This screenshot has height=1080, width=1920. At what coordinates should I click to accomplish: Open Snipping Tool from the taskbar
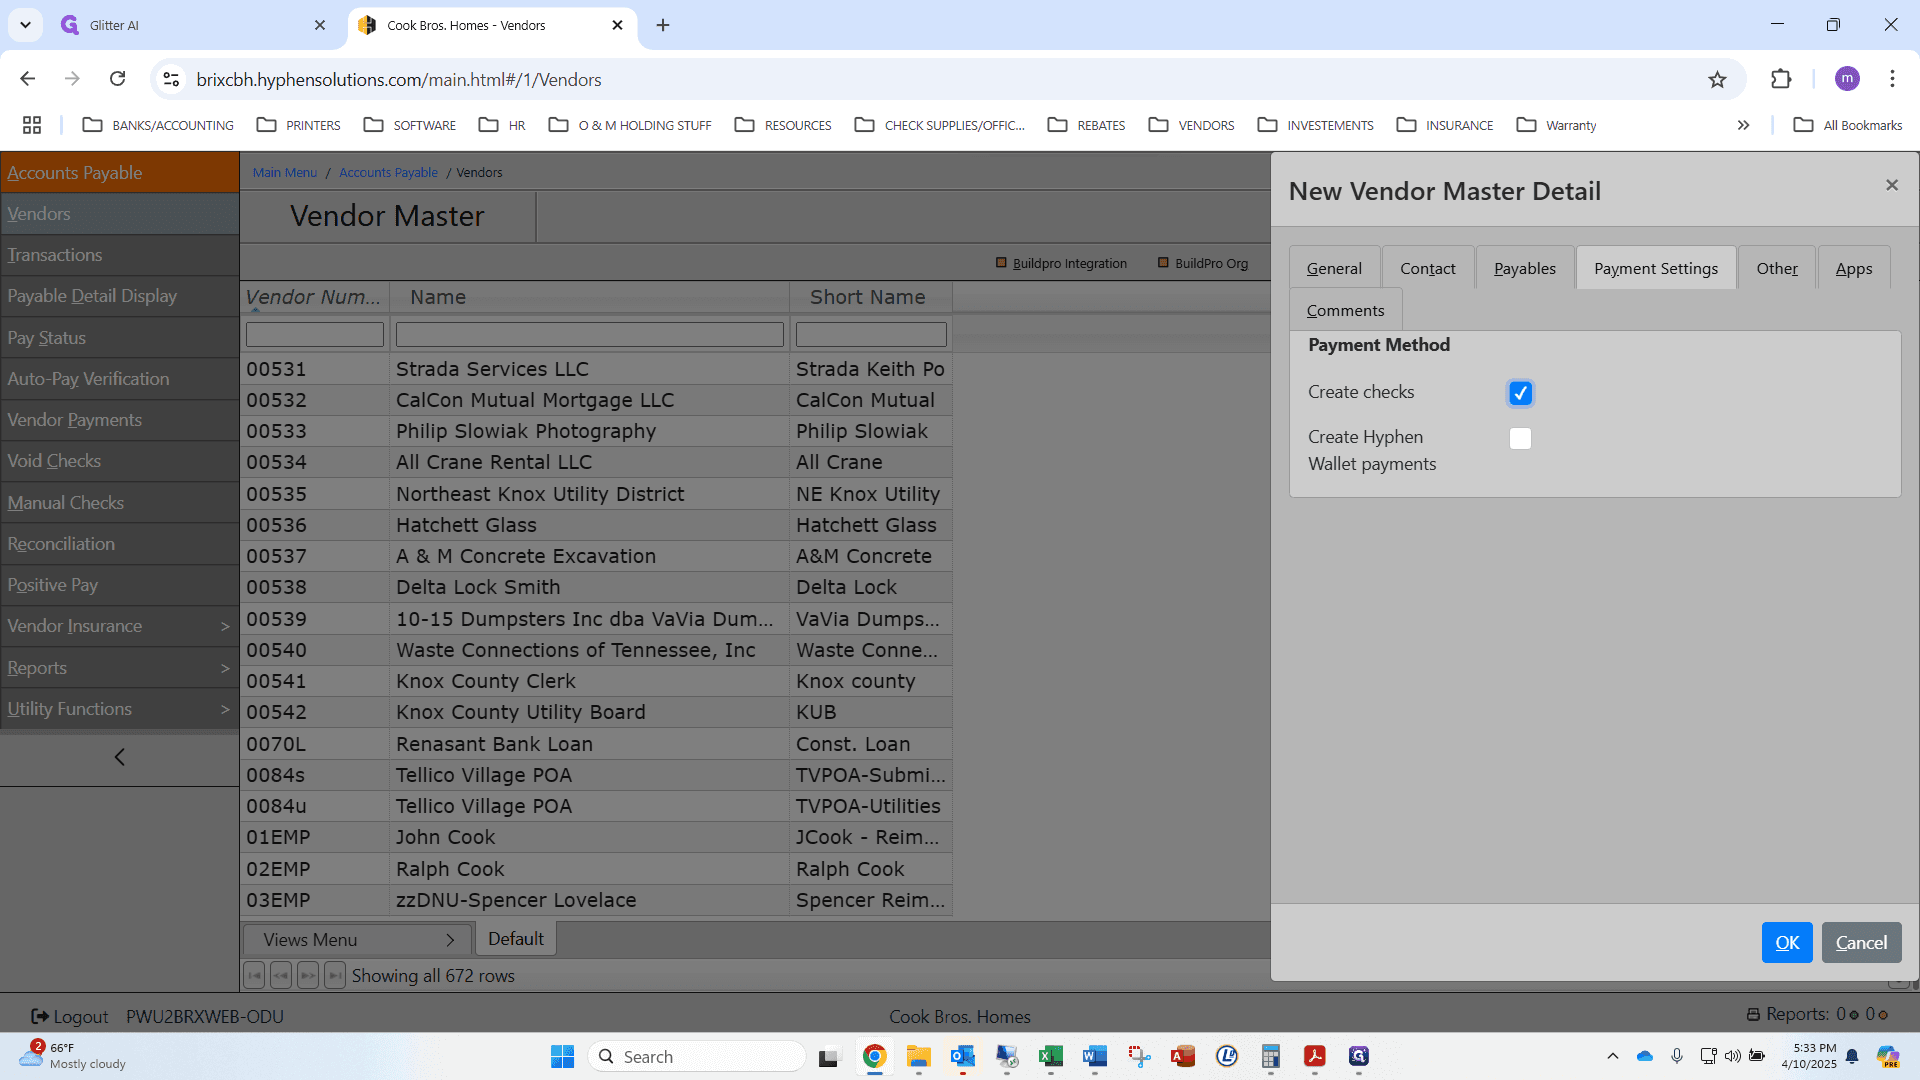1138,1056
